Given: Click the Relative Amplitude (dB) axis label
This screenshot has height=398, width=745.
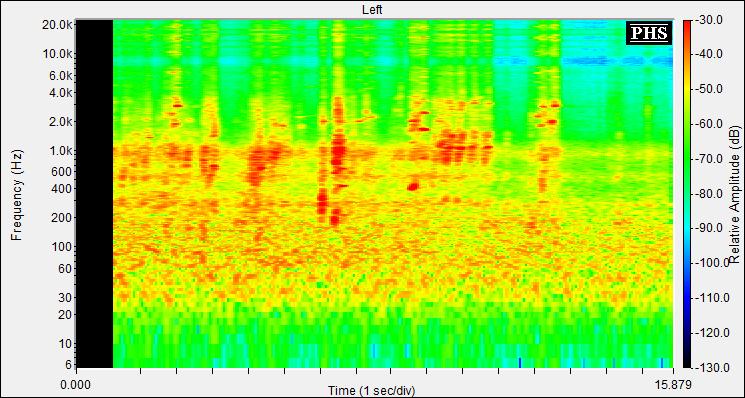Looking at the screenshot, I should [735, 194].
